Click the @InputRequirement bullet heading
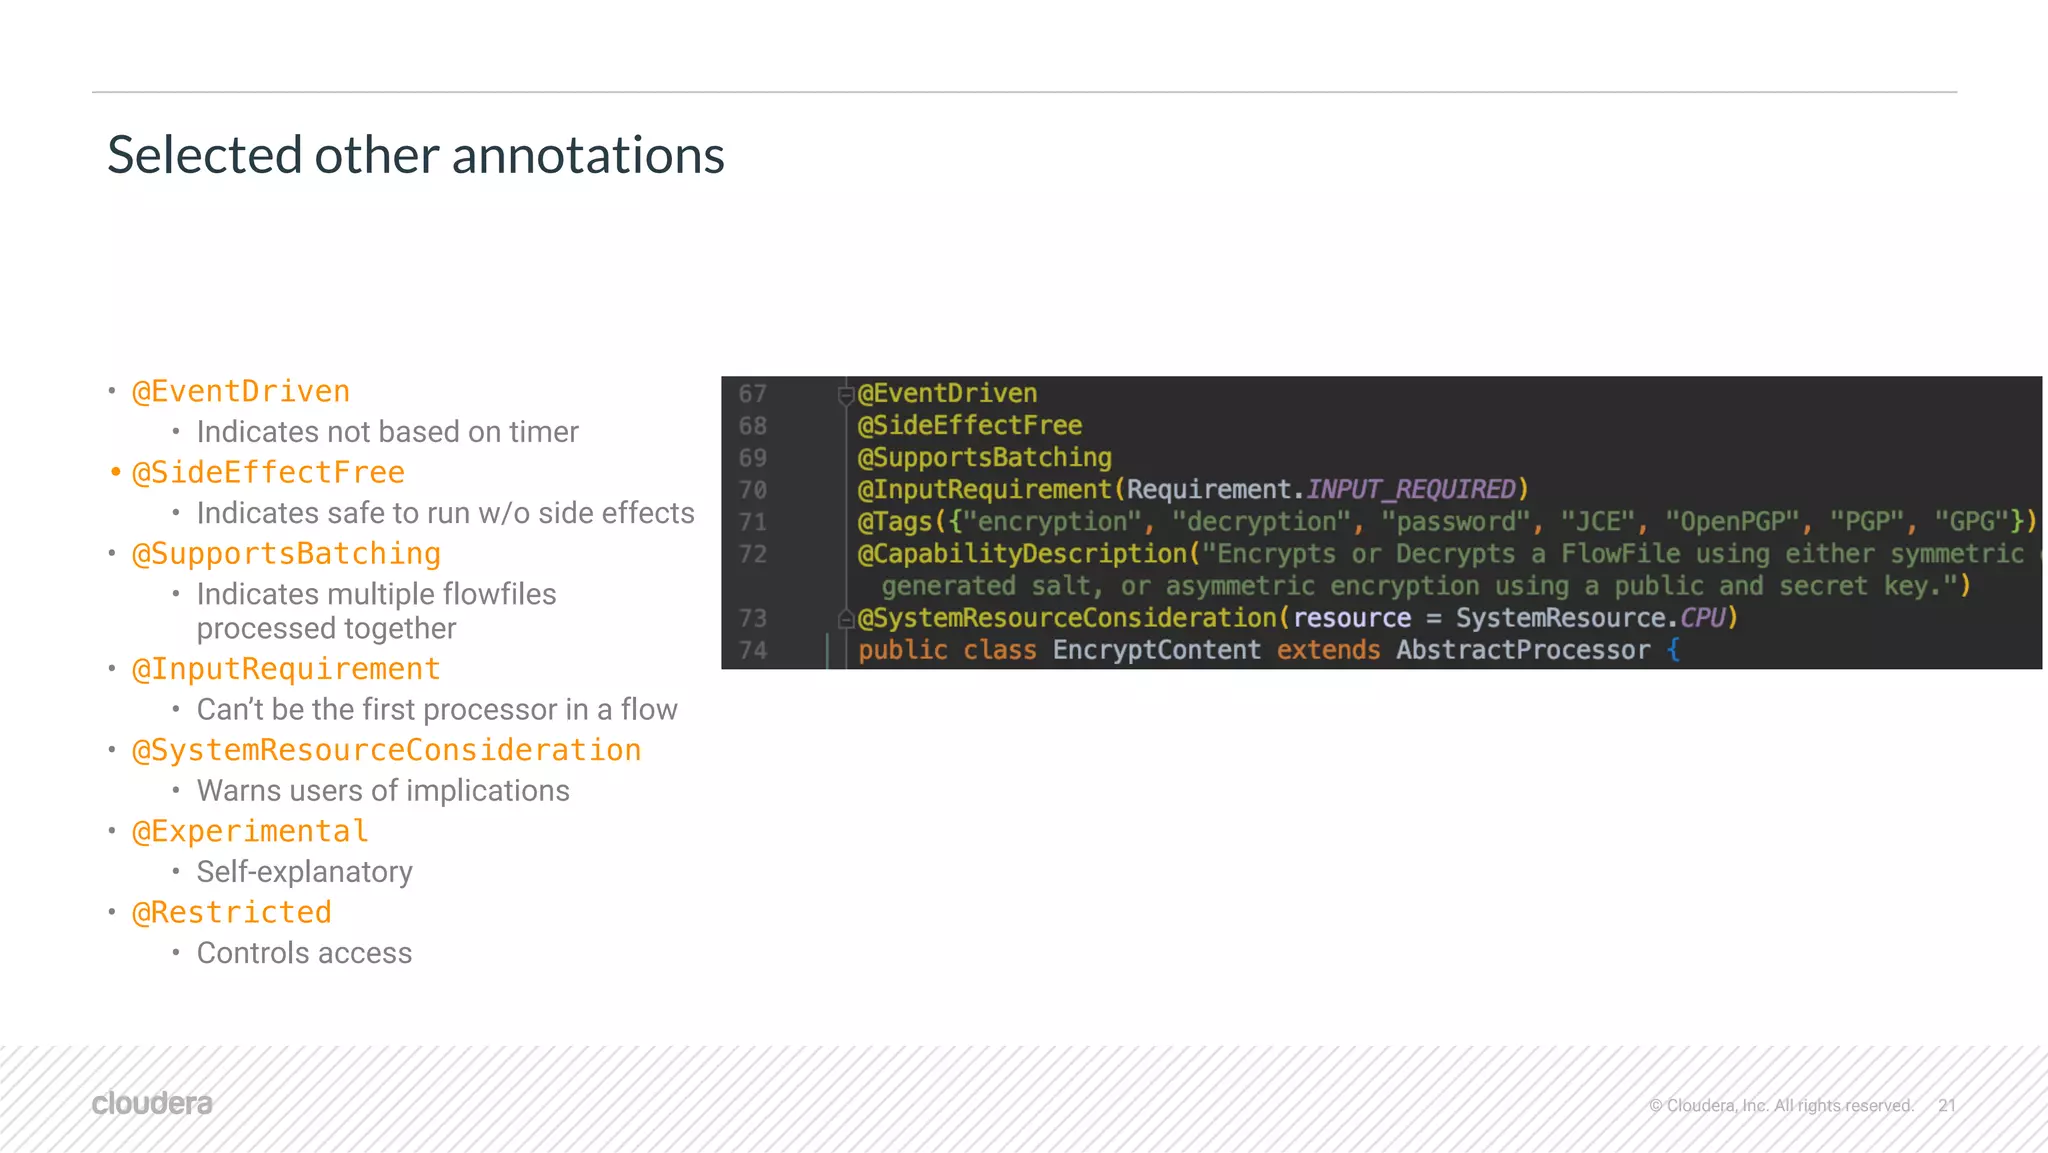The image size is (2048, 1153). tap(286, 668)
